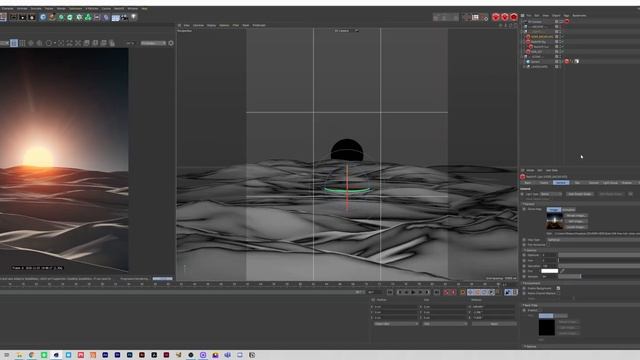Toggle the autokey button next to record

tap(453, 292)
